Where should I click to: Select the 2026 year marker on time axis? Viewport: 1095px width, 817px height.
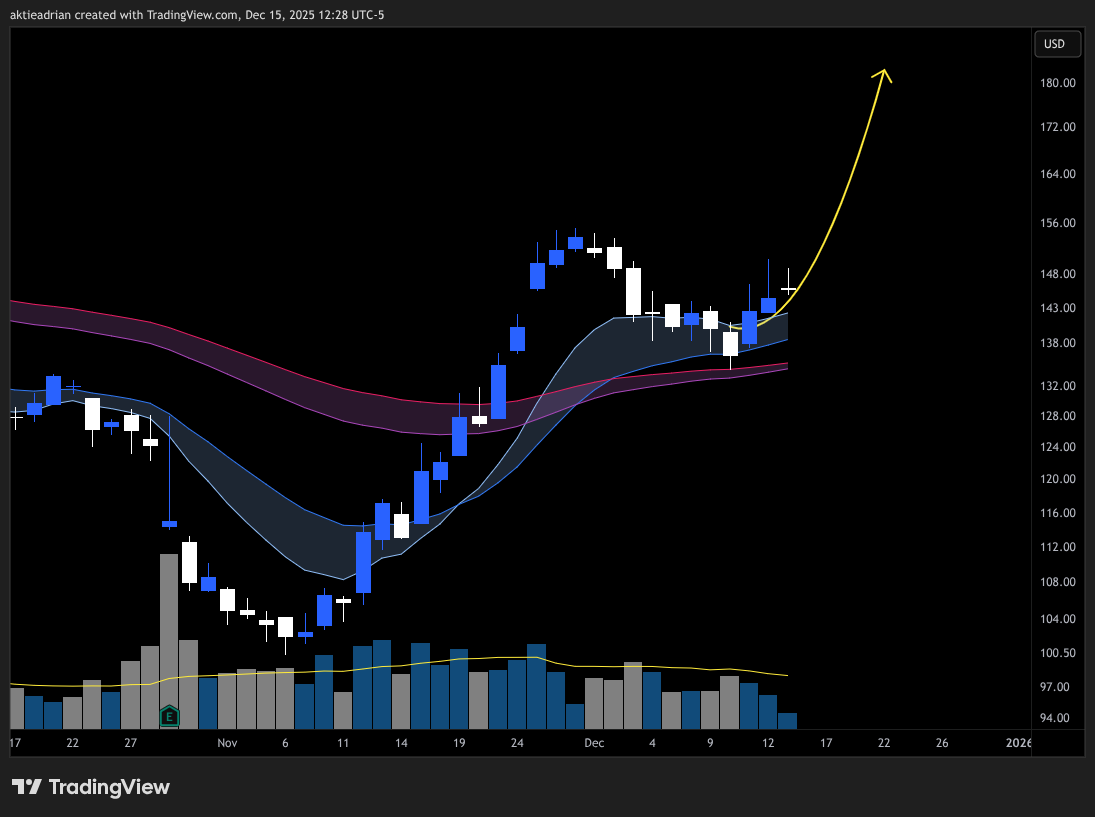1018,743
